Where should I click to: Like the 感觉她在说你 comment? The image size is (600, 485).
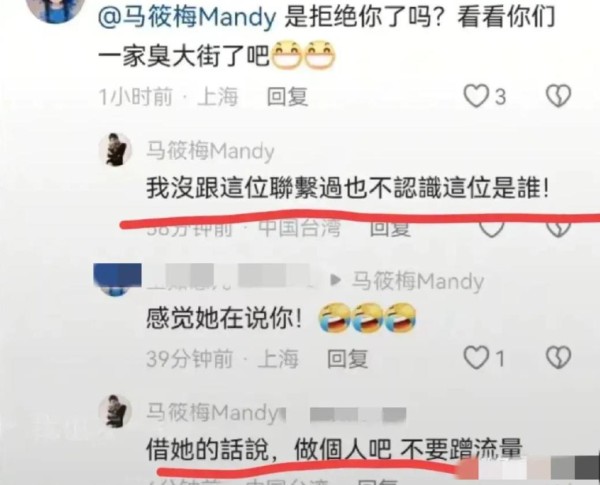[x=476, y=358]
